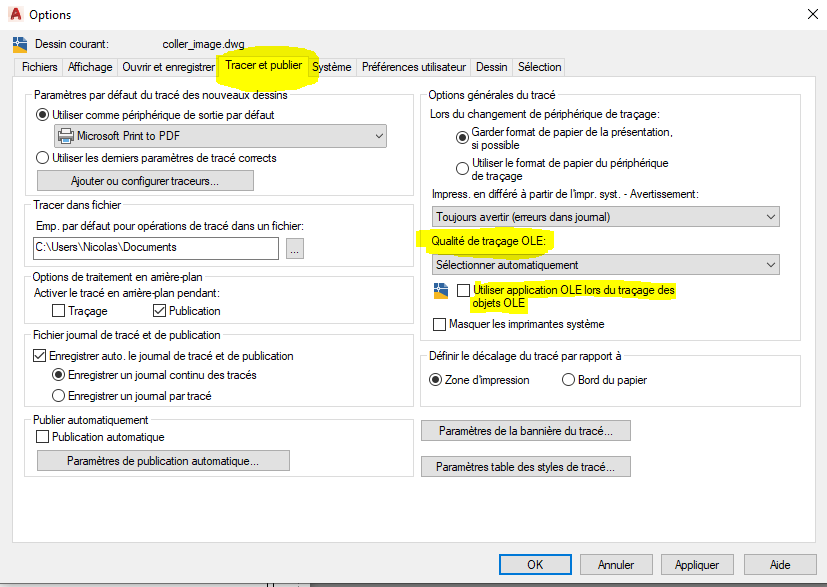Image resolution: width=827 pixels, height=587 pixels.
Task: Toggle Masquer les imprimantes système checkbox
Action: pos(440,324)
